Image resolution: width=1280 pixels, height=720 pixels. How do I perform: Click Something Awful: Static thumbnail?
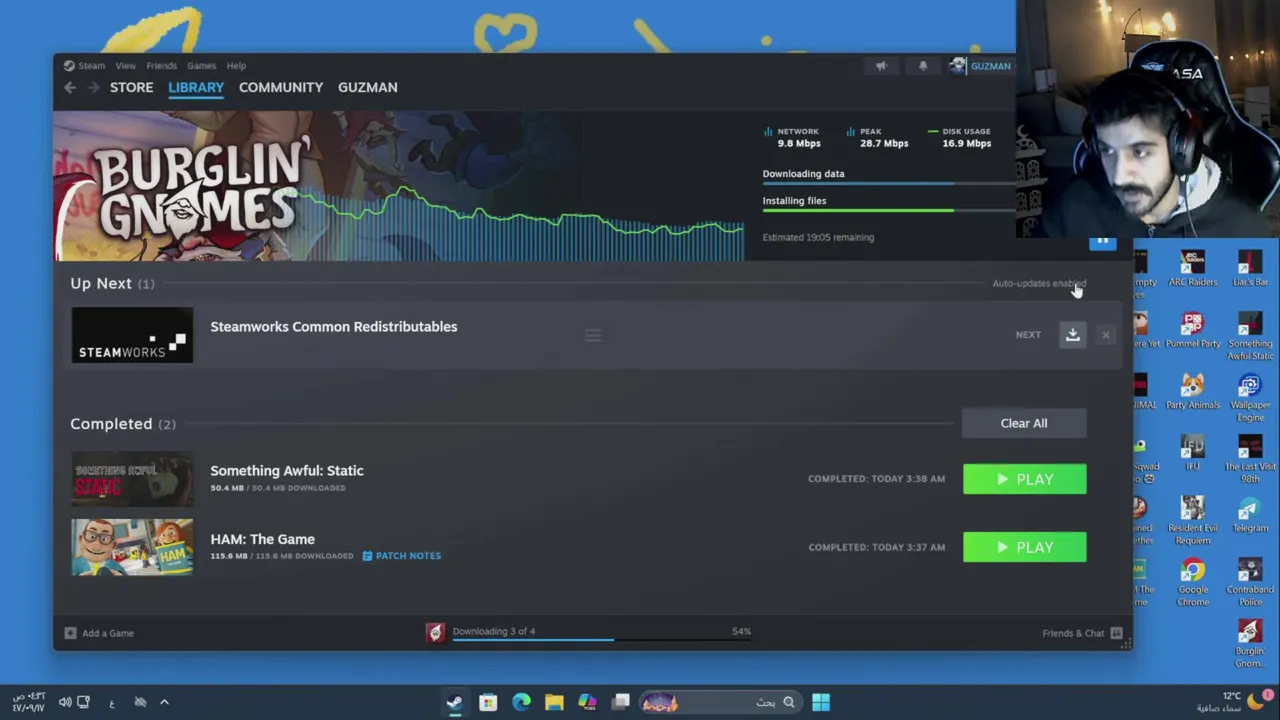coord(132,479)
